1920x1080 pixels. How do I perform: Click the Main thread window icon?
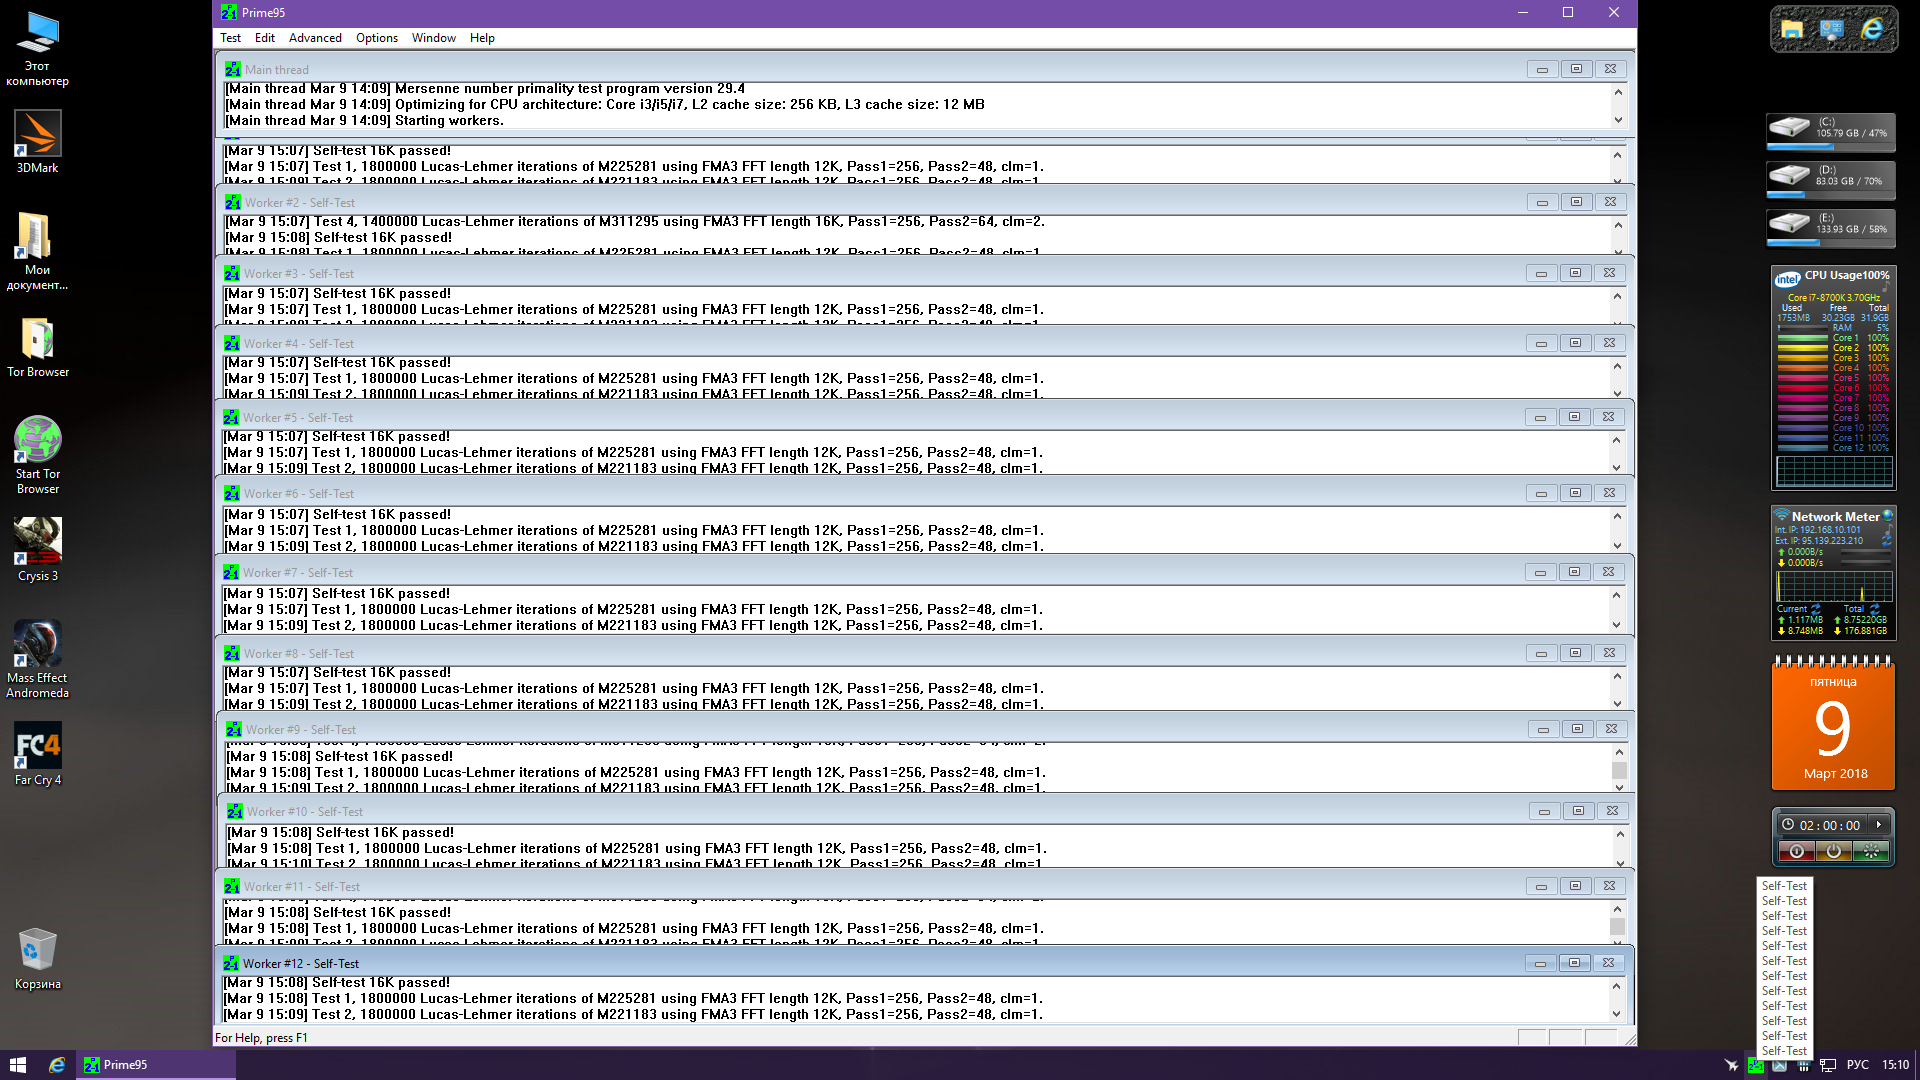pos(233,69)
